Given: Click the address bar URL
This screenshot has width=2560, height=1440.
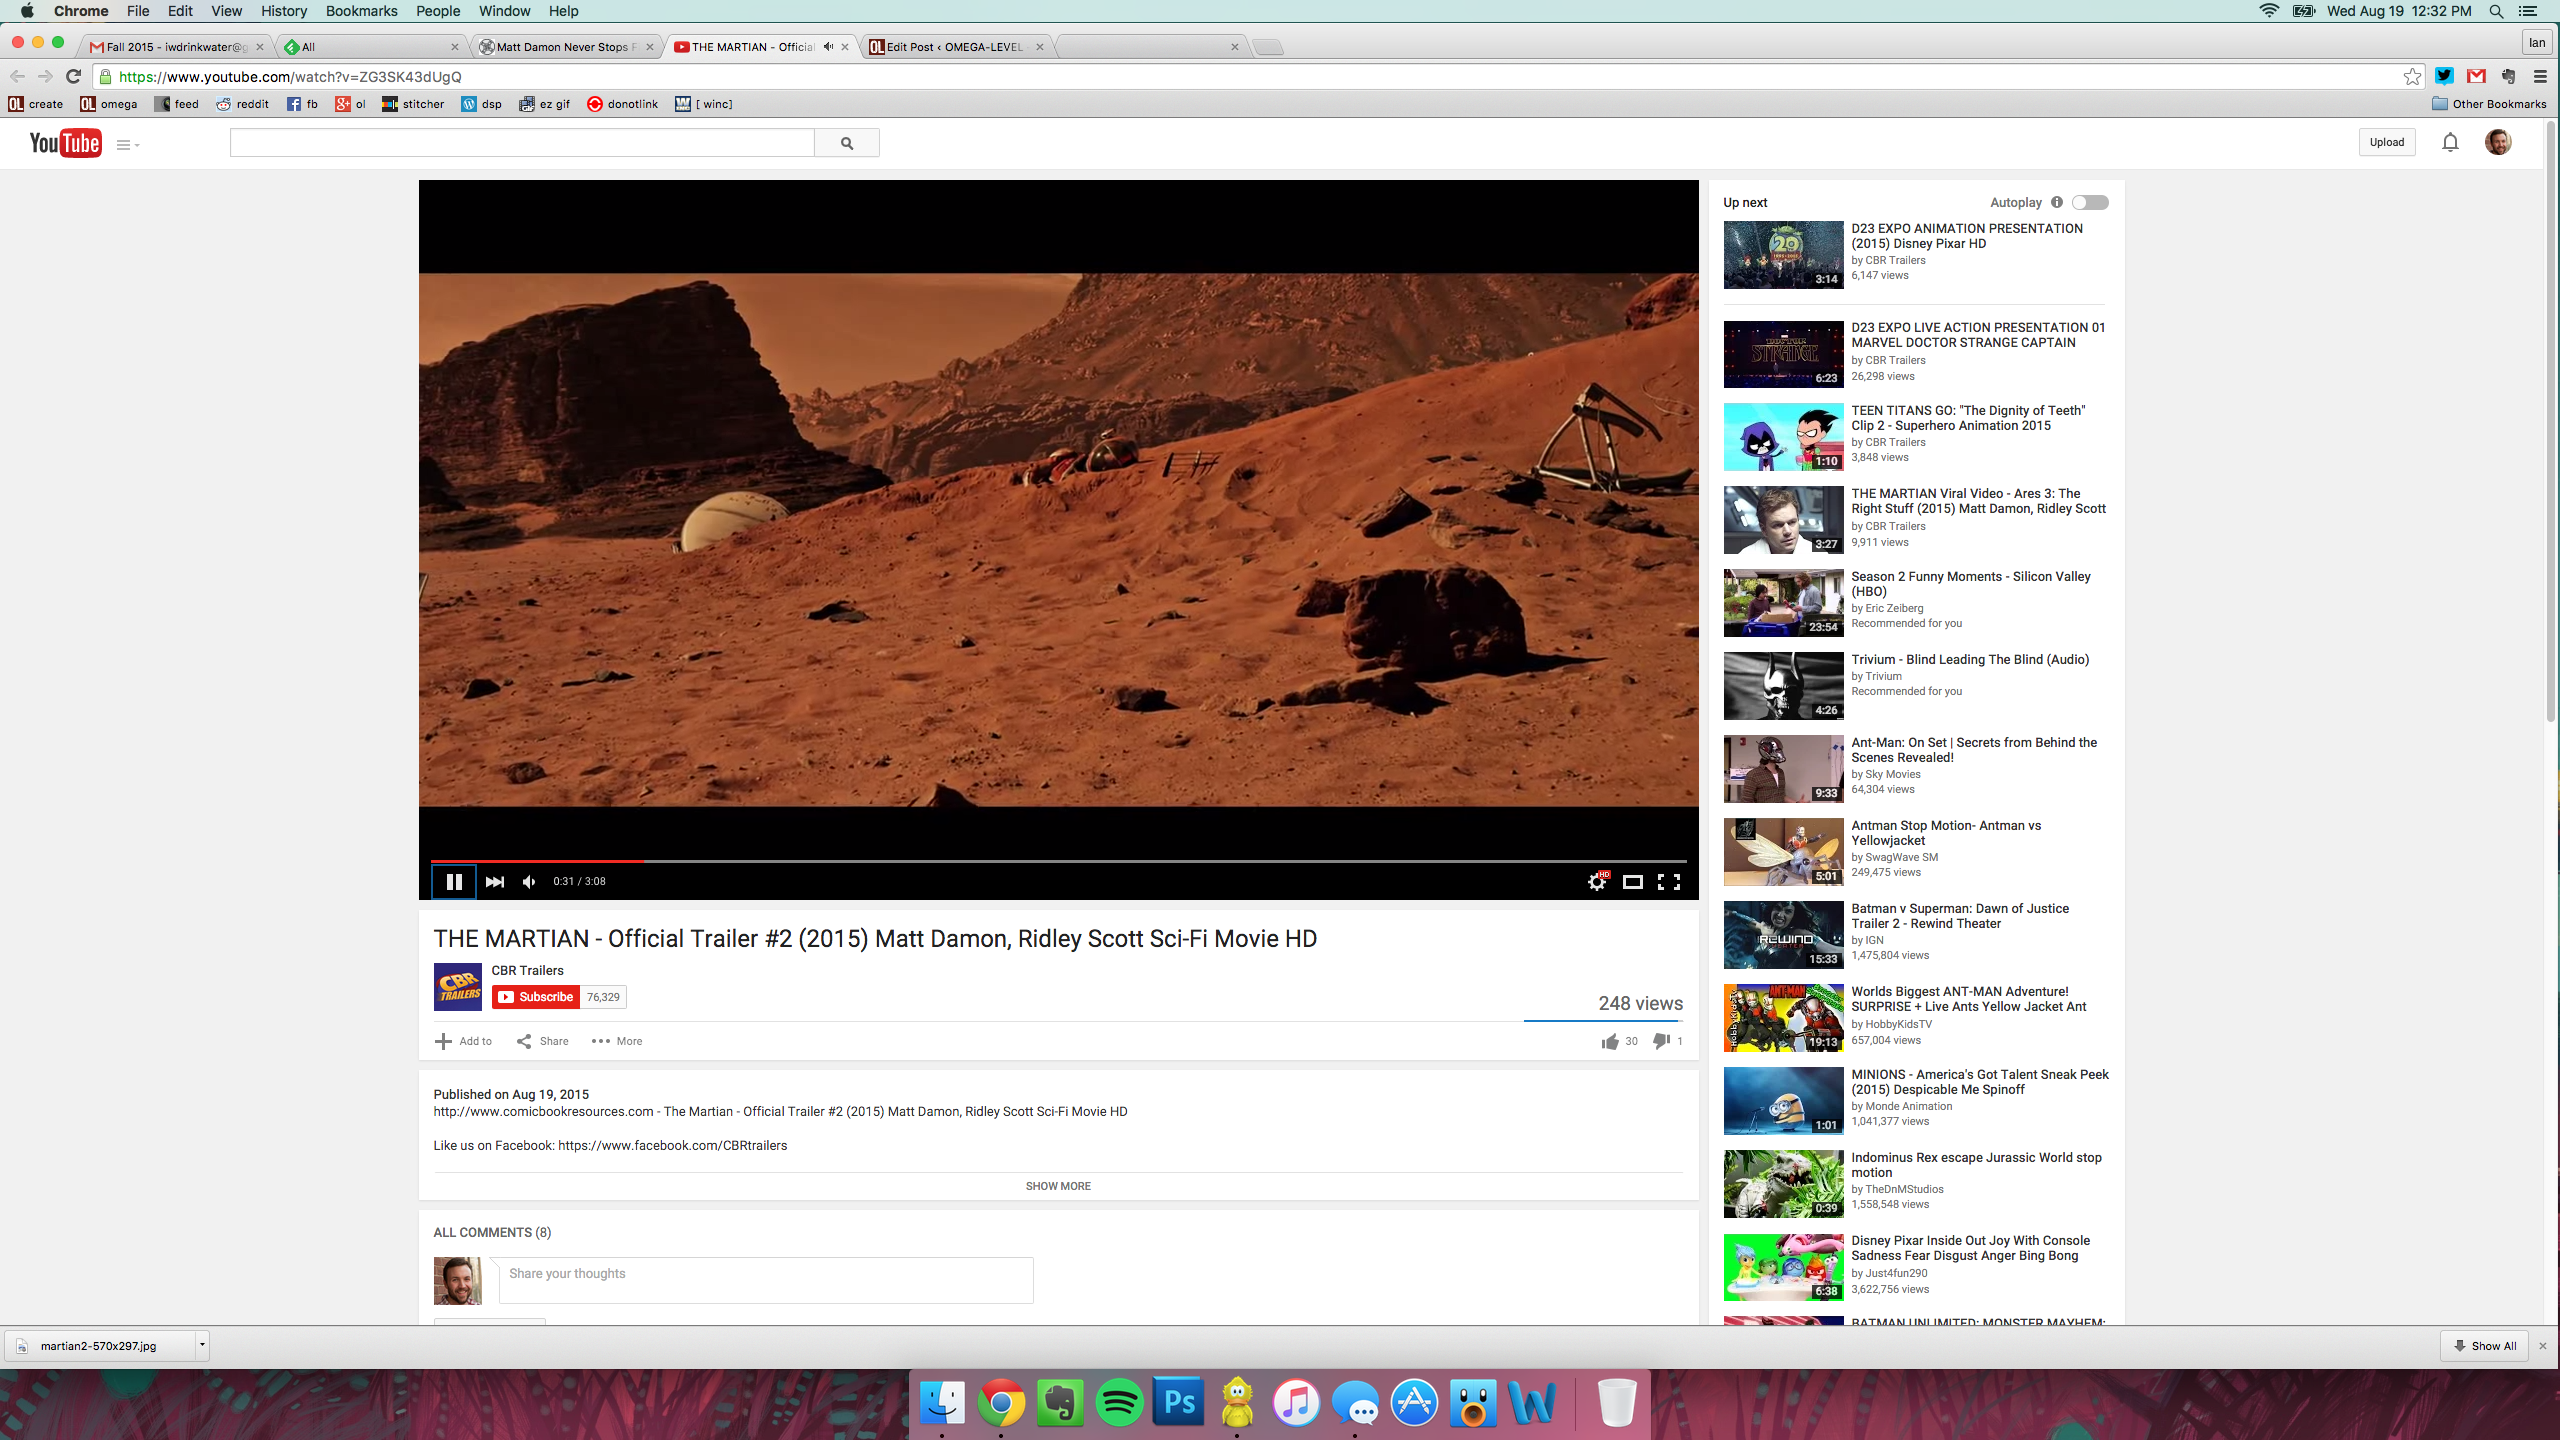Looking at the screenshot, I should (x=290, y=77).
